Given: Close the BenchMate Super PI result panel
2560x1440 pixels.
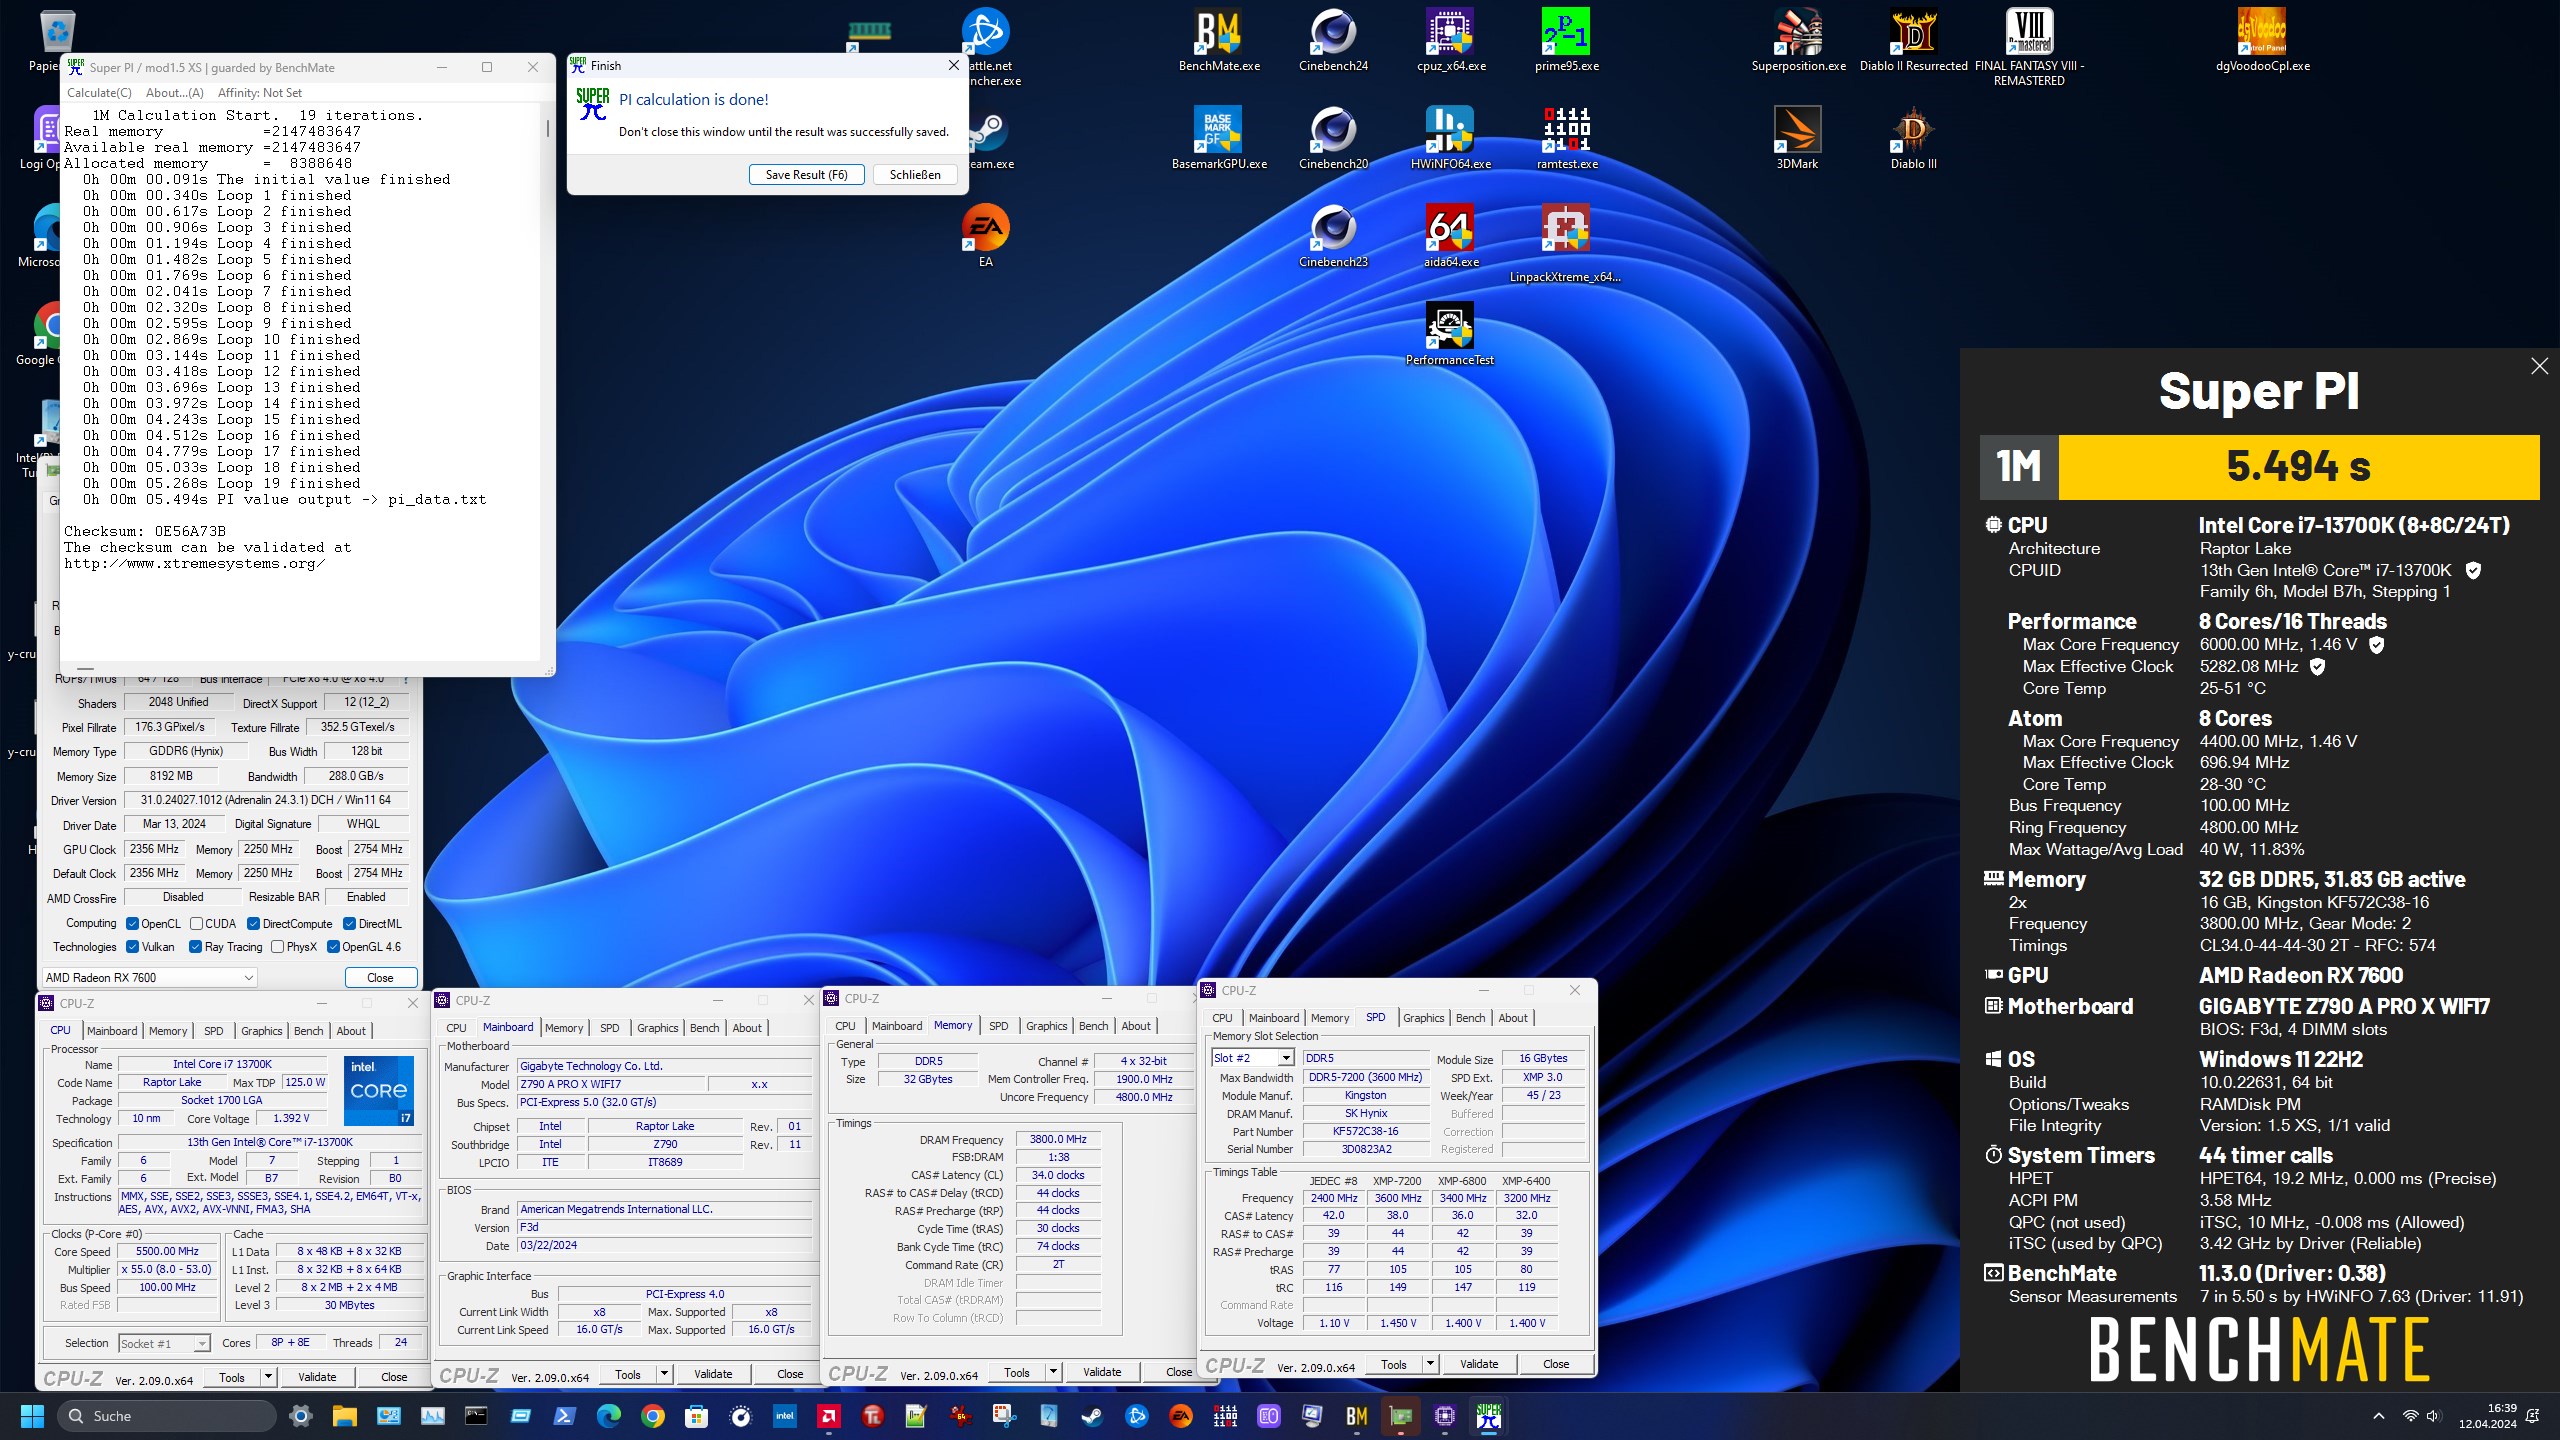Looking at the screenshot, I should pyautogui.click(x=2539, y=366).
